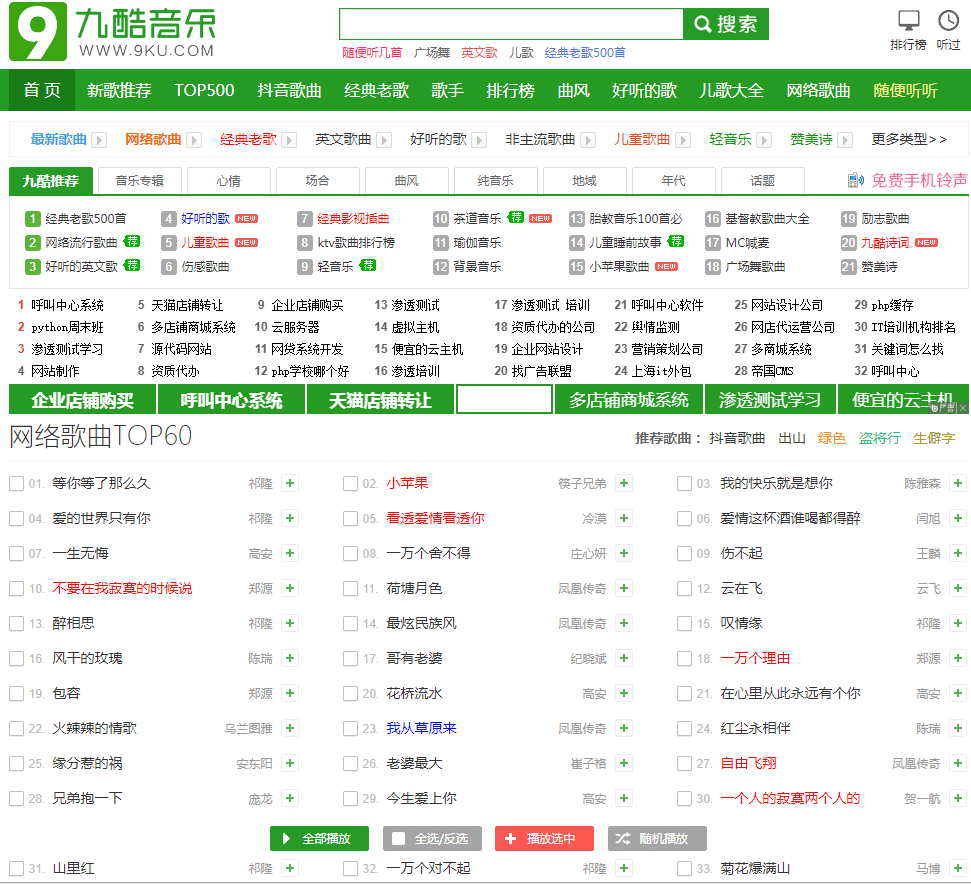Click the 免费手机铃声 phone icon
The height and width of the screenshot is (884, 971).
[856, 180]
